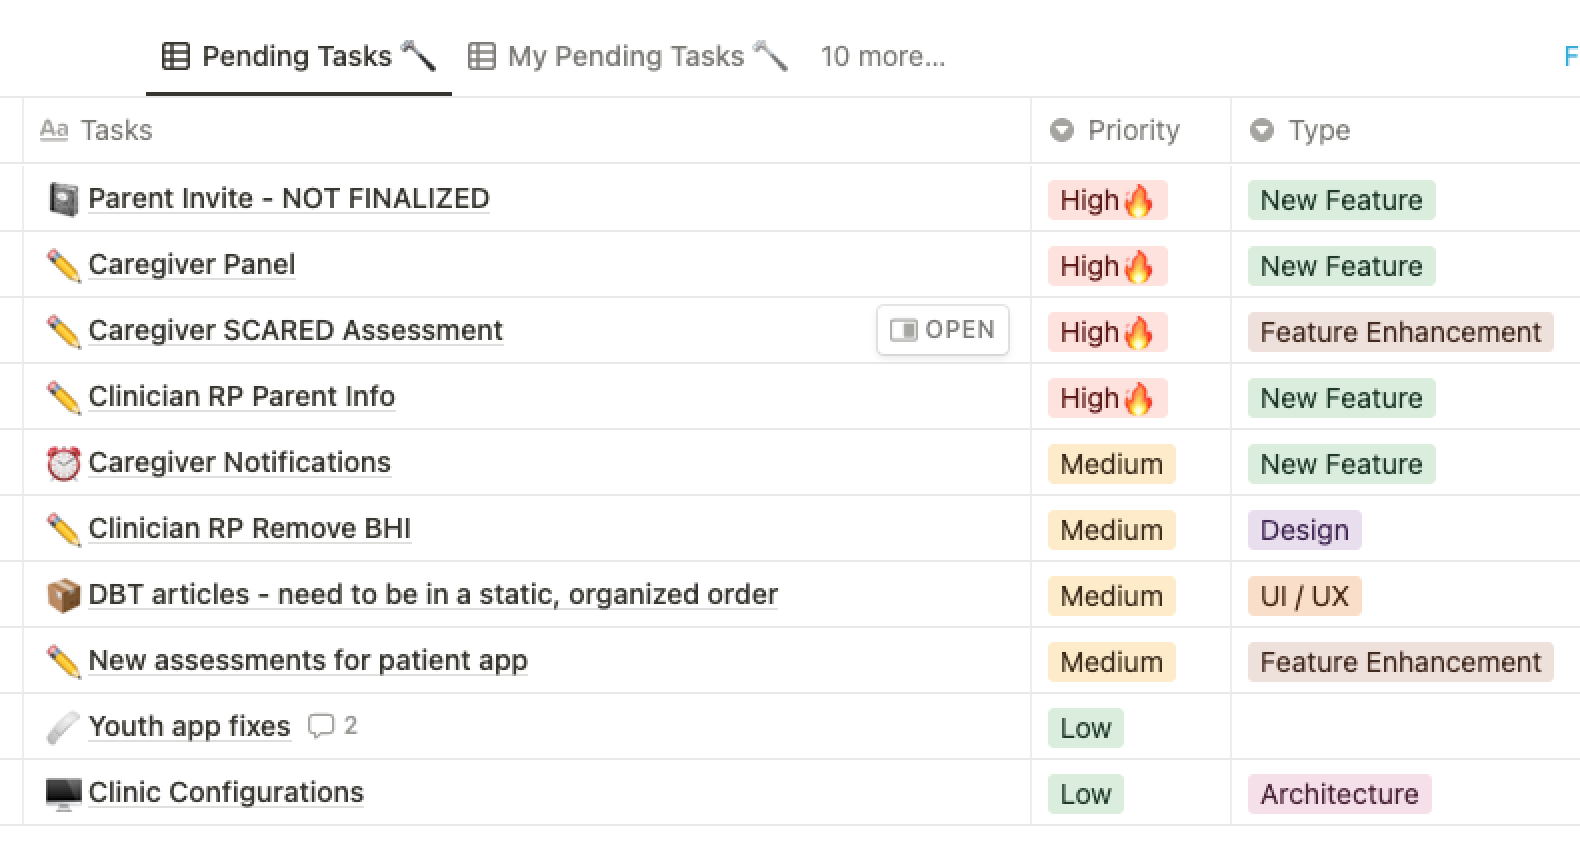This screenshot has width=1580, height=856.
Task: Click the green Low tag for Clinic Configurations
Action: point(1086,794)
